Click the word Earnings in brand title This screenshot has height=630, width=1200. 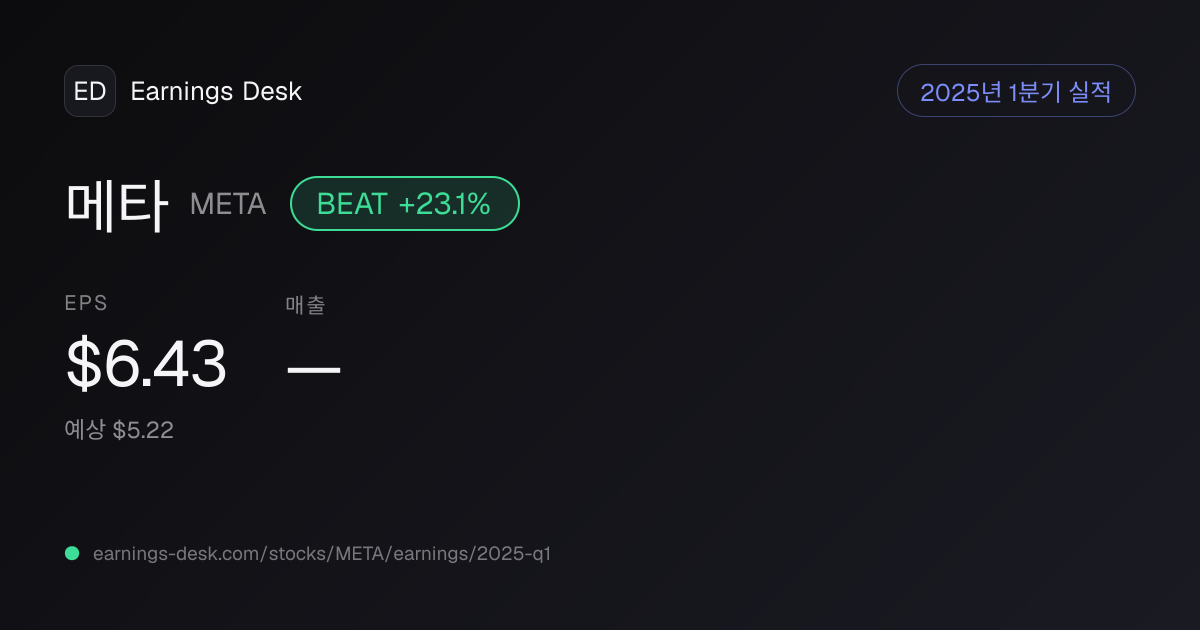[181, 92]
